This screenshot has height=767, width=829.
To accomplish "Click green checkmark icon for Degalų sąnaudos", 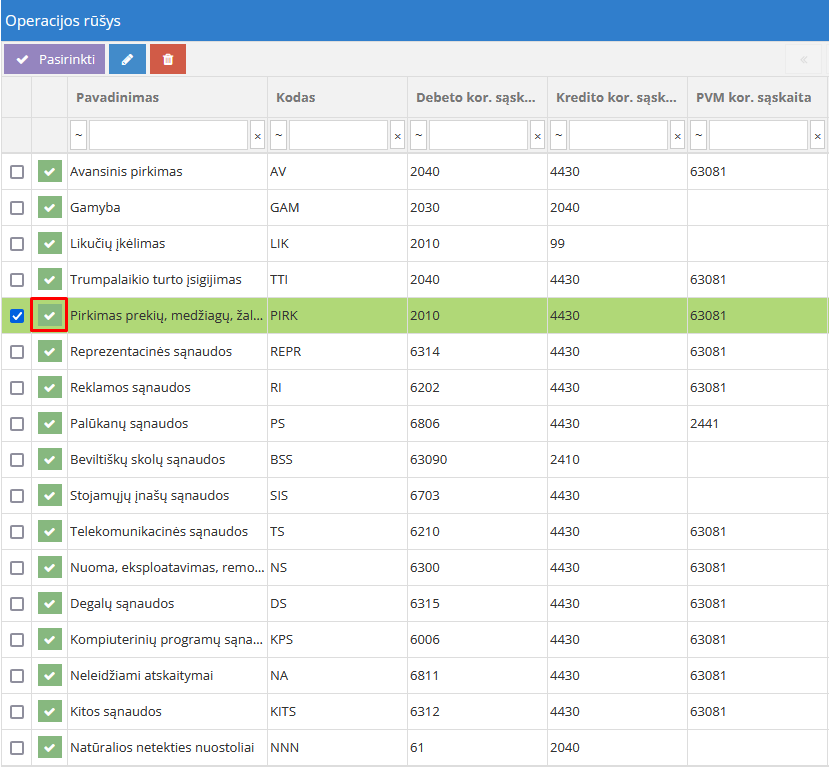I will pyautogui.click(x=49, y=604).
